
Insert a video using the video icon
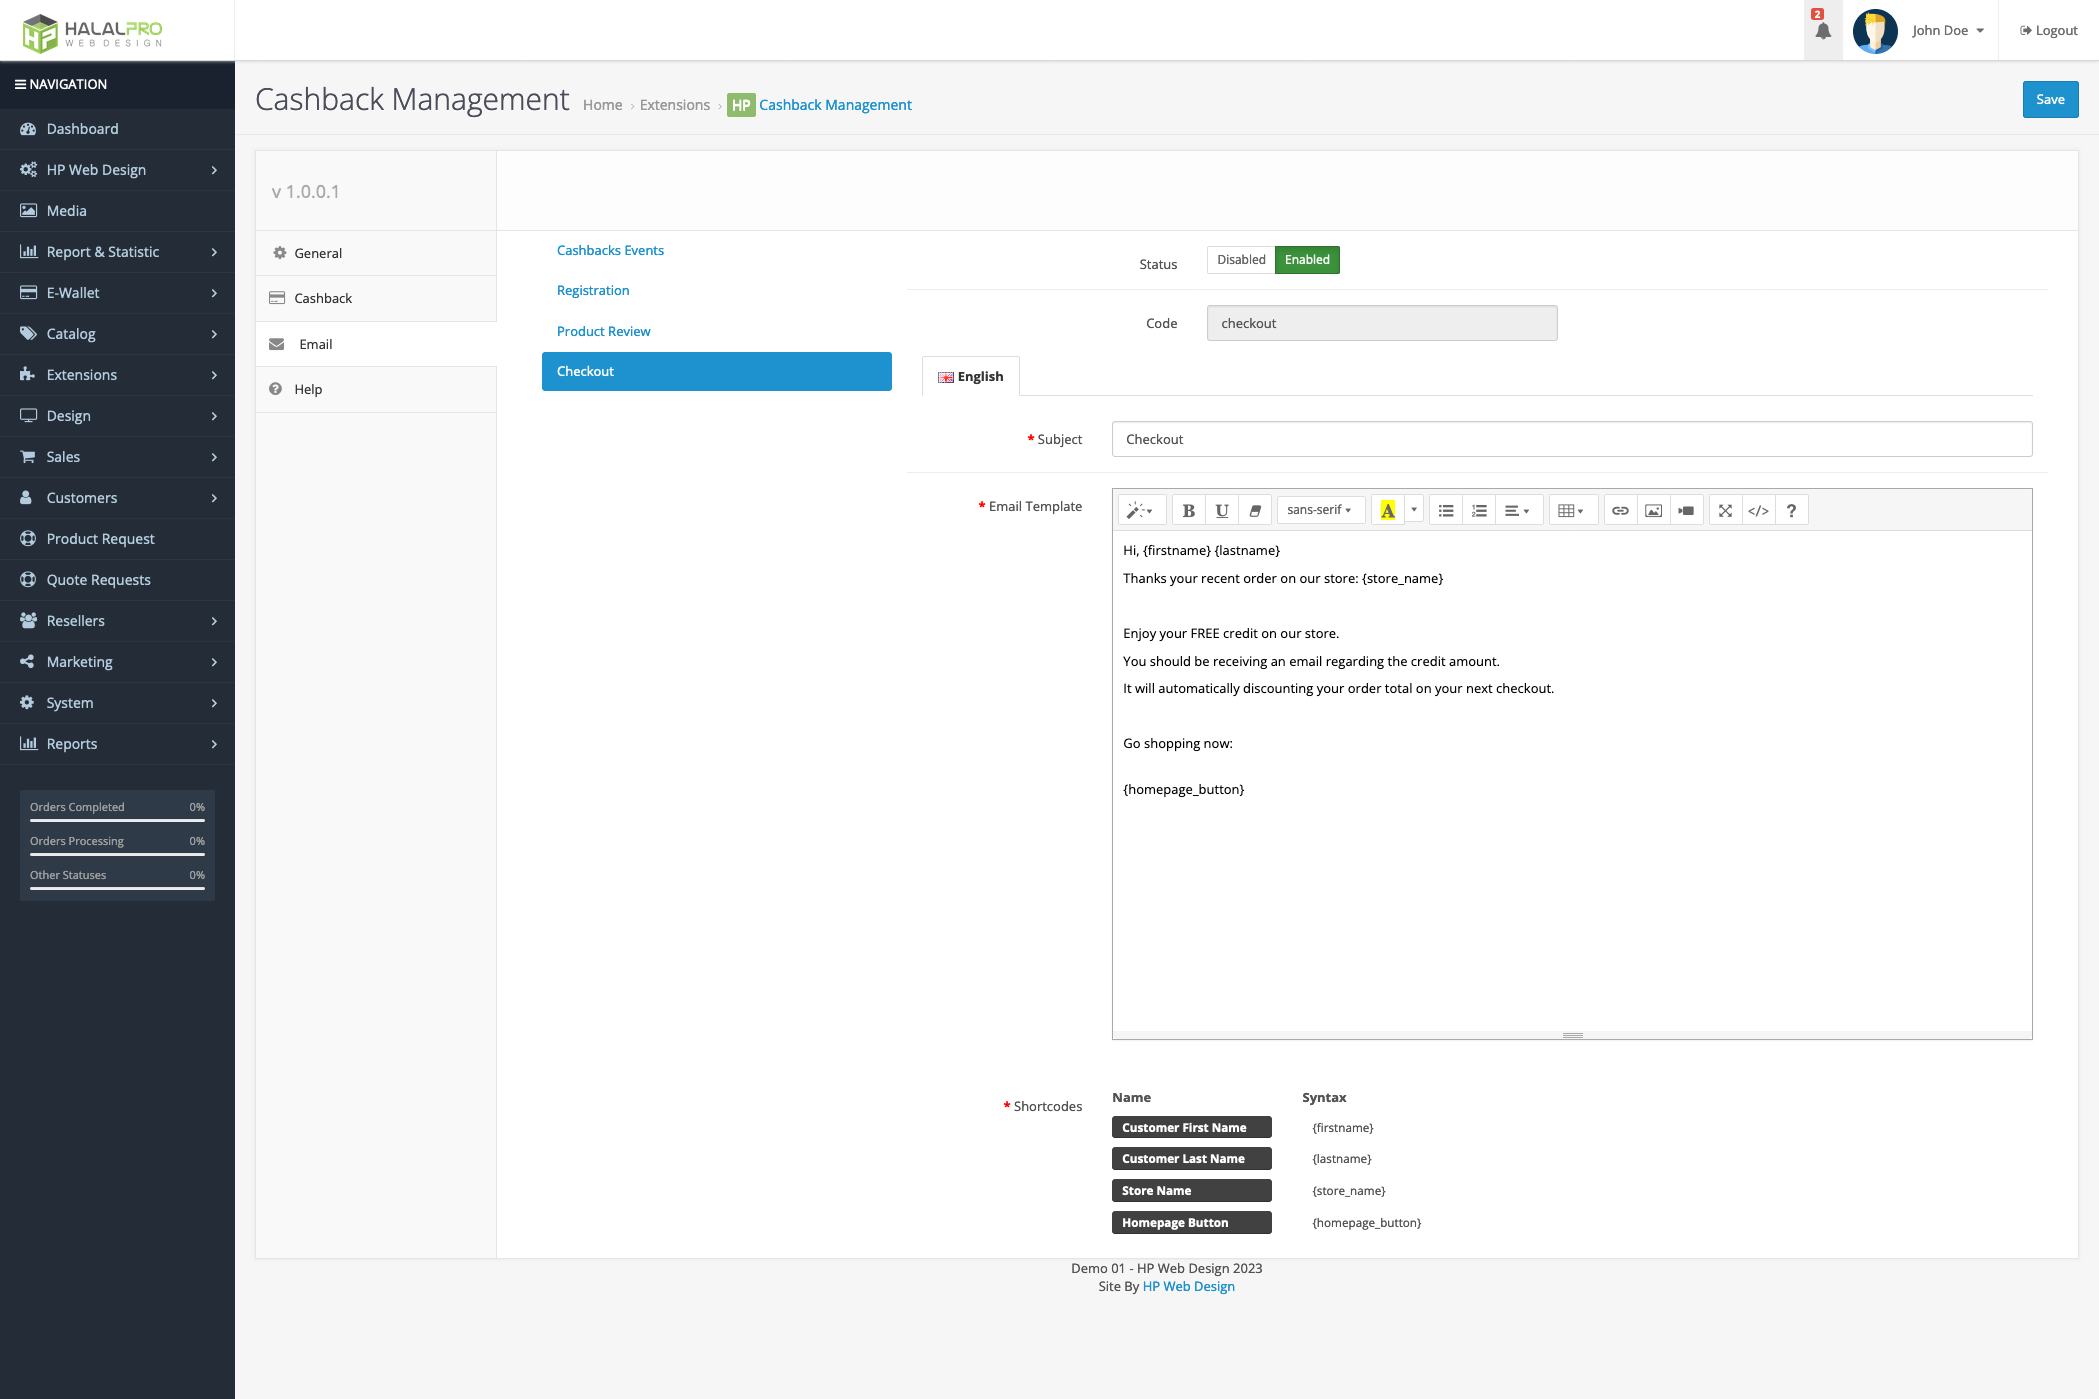tap(1686, 510)
